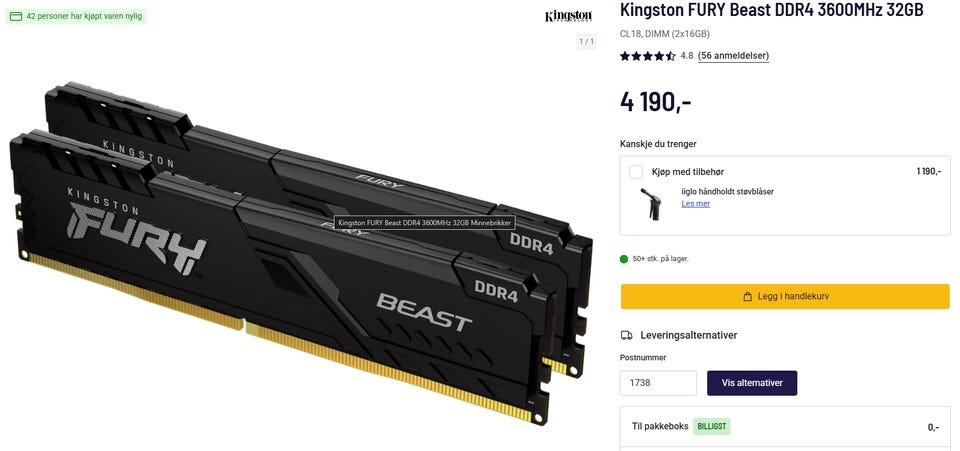Click the BILLIGST badge next to Til pakkeboks
This screenshot has height=451, width=960.
(x=711, y=427)
